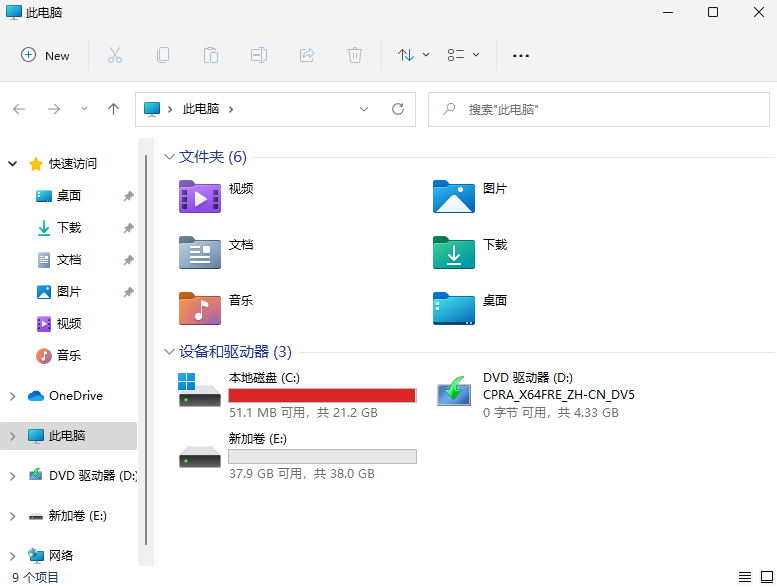Click the Copy icon in toolbar

coord(163,55)
